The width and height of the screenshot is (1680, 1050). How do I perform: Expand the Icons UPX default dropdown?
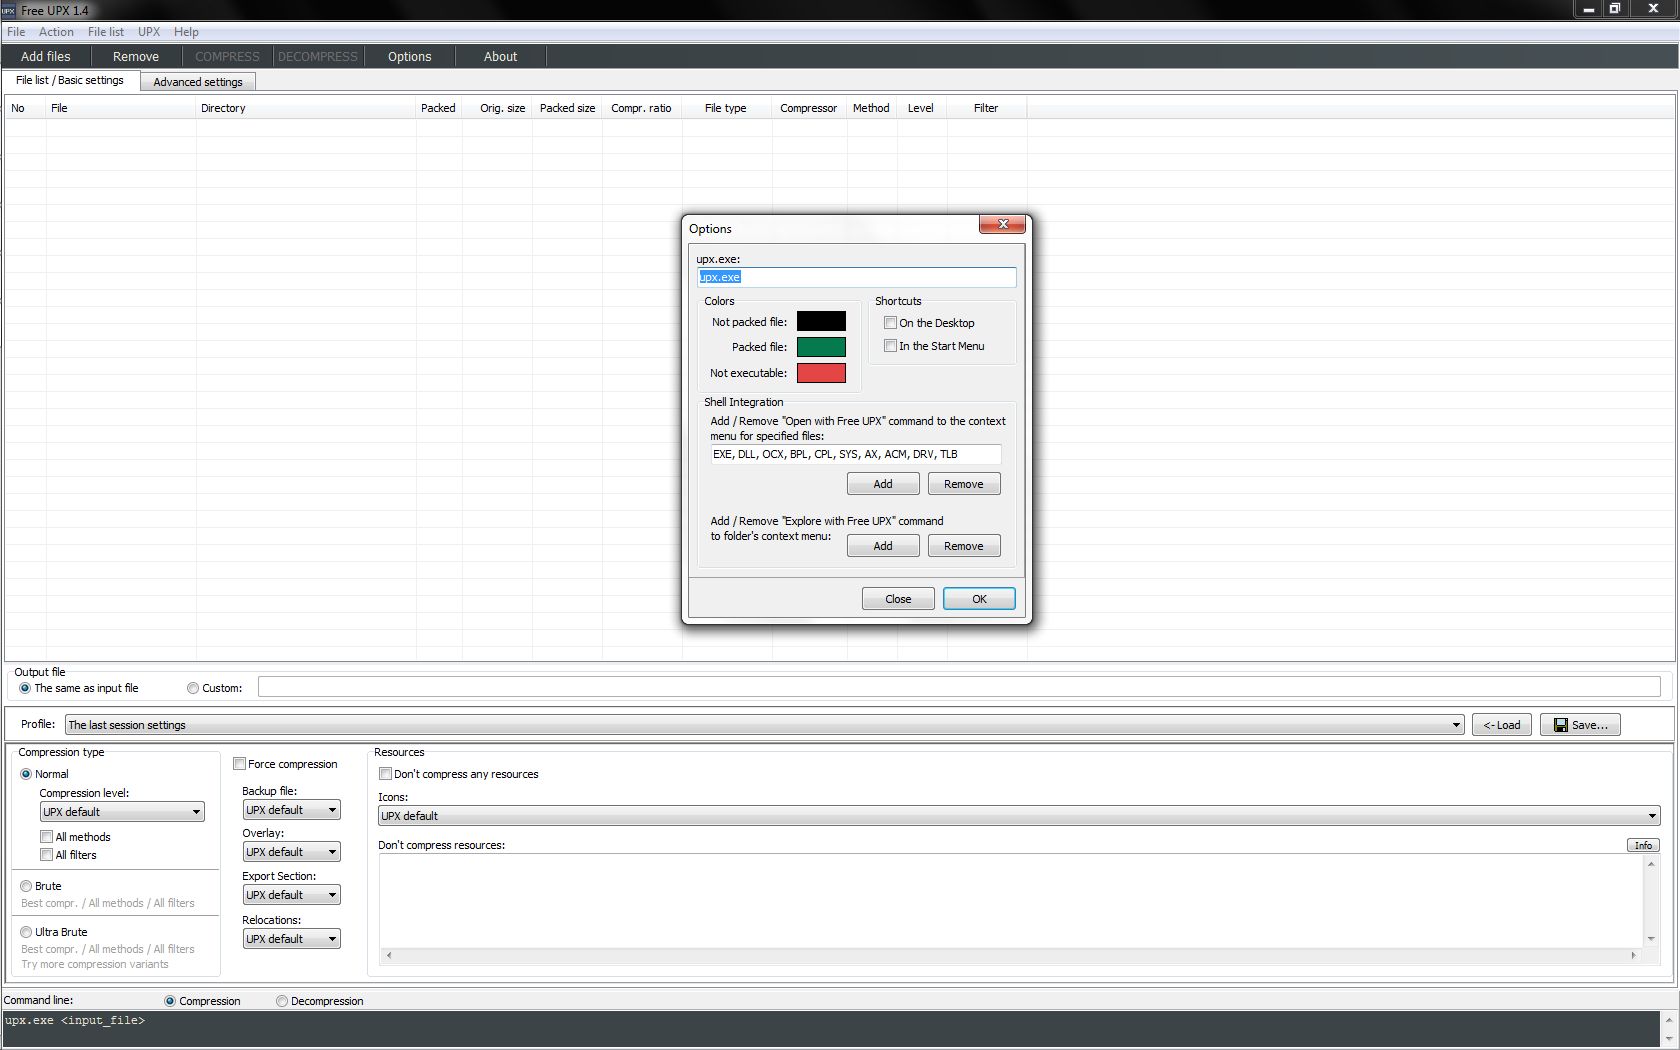pos(1019,816)
